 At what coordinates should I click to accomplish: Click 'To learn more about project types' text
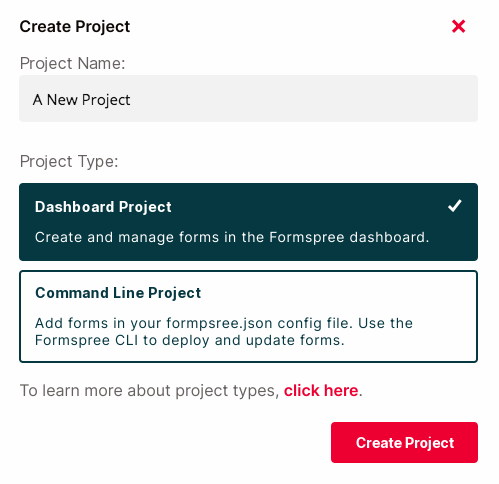149,390
